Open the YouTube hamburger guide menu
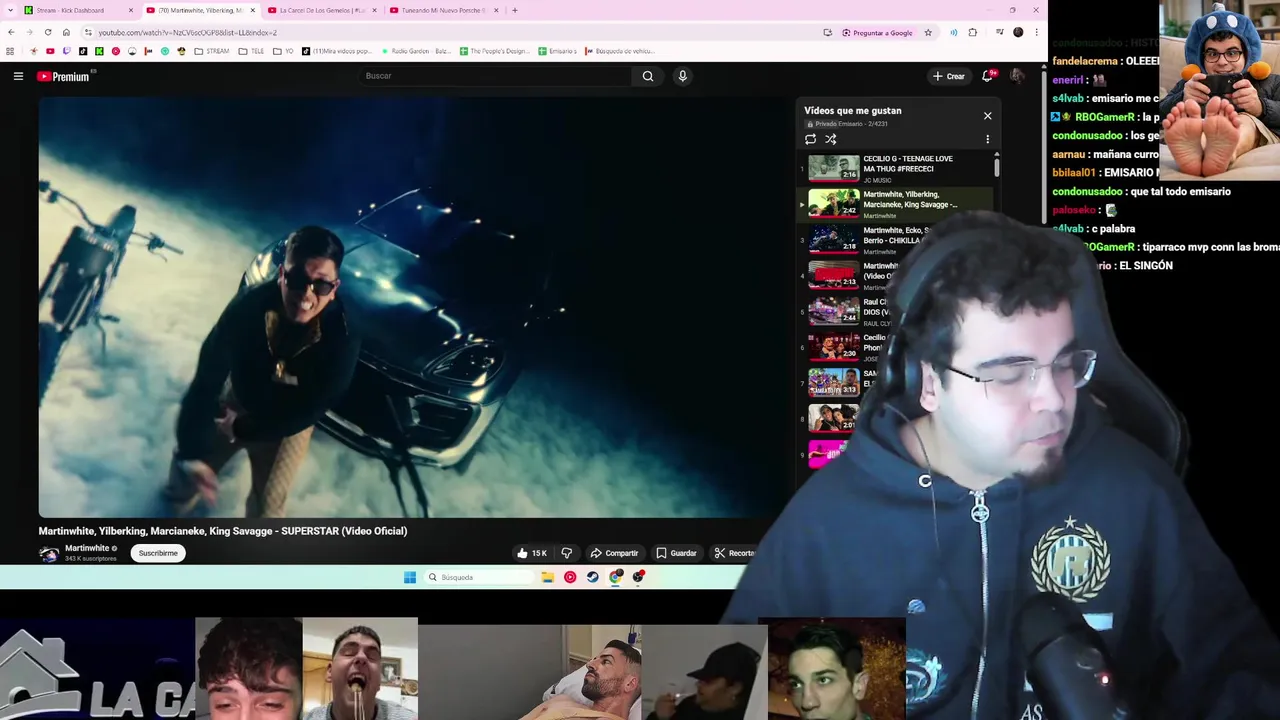1280x720 pixels. click(18, 76)
